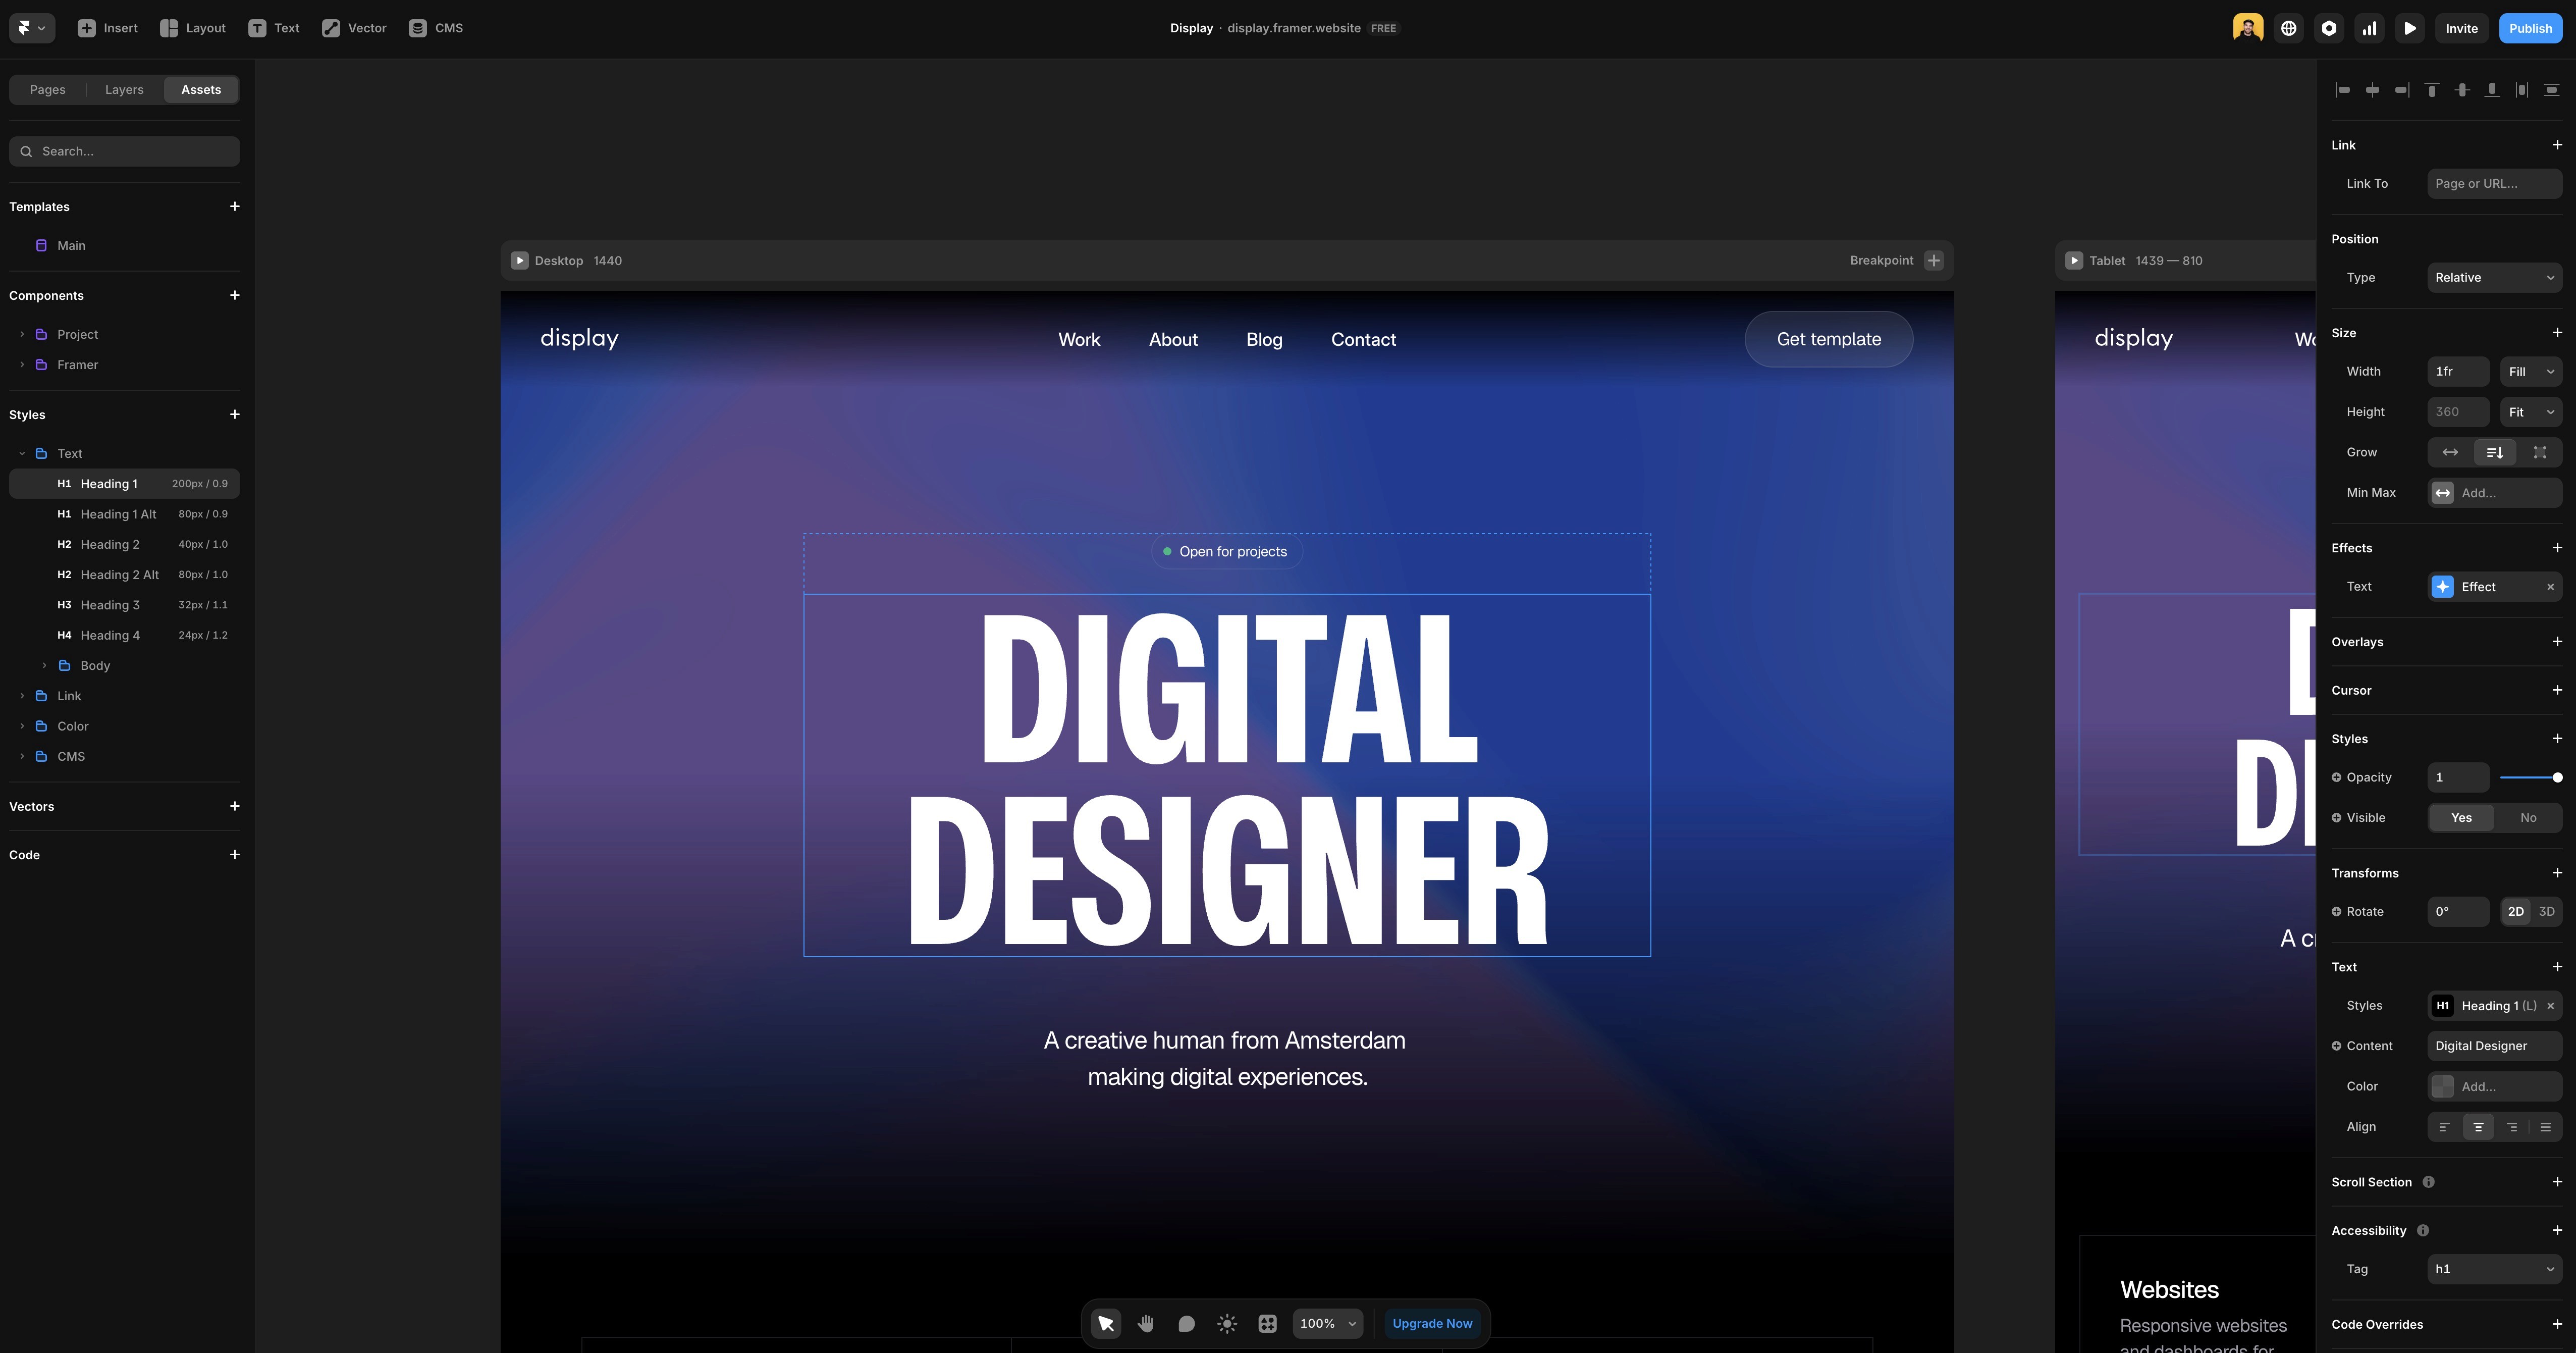Viewport: 2576px width, 1353px height.
Task: Set Visible to No in the Styles section
Action: click(x=2529, y=817)
